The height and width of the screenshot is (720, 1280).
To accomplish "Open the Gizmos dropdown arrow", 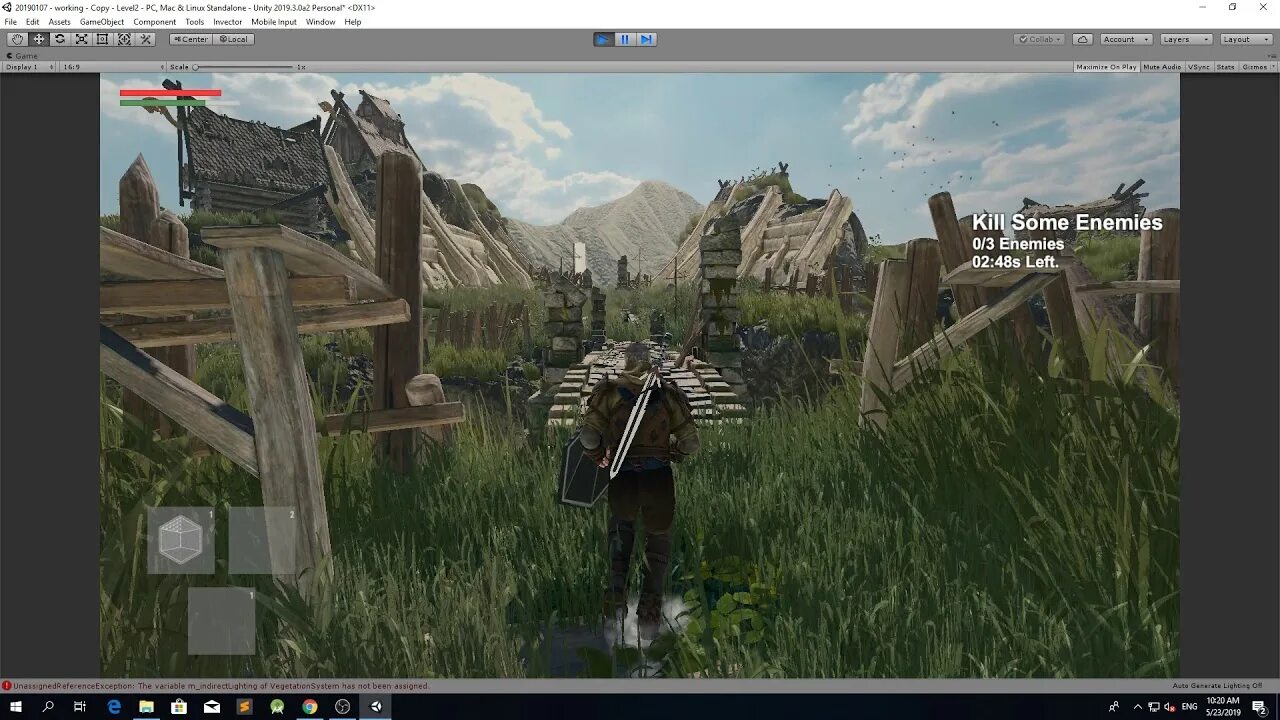I will coord(1272,67).
